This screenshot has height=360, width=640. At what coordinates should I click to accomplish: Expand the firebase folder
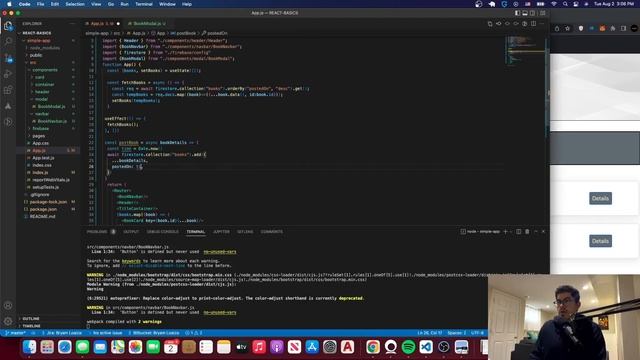40,129
